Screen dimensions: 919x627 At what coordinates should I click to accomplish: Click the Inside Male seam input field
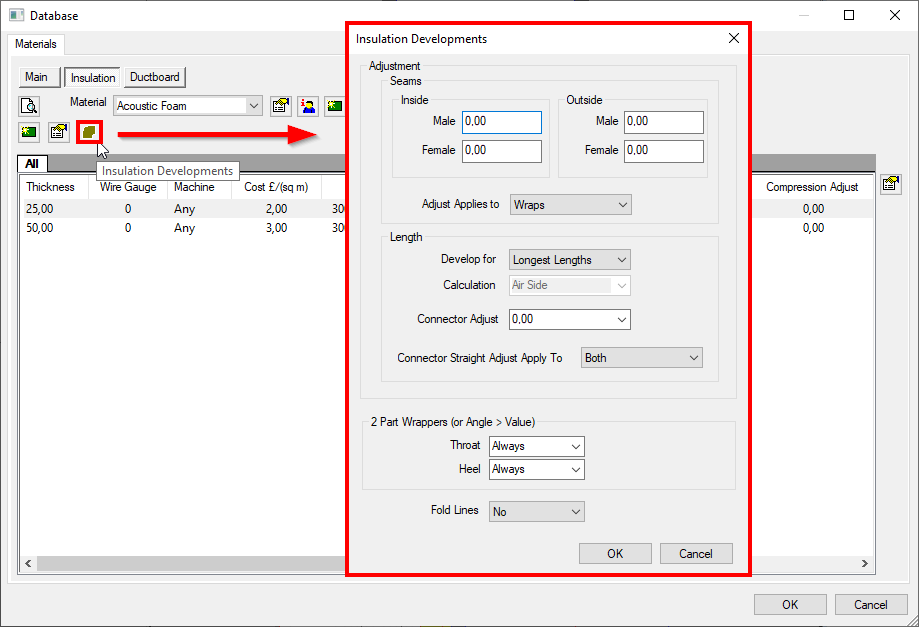coord(501,121)
